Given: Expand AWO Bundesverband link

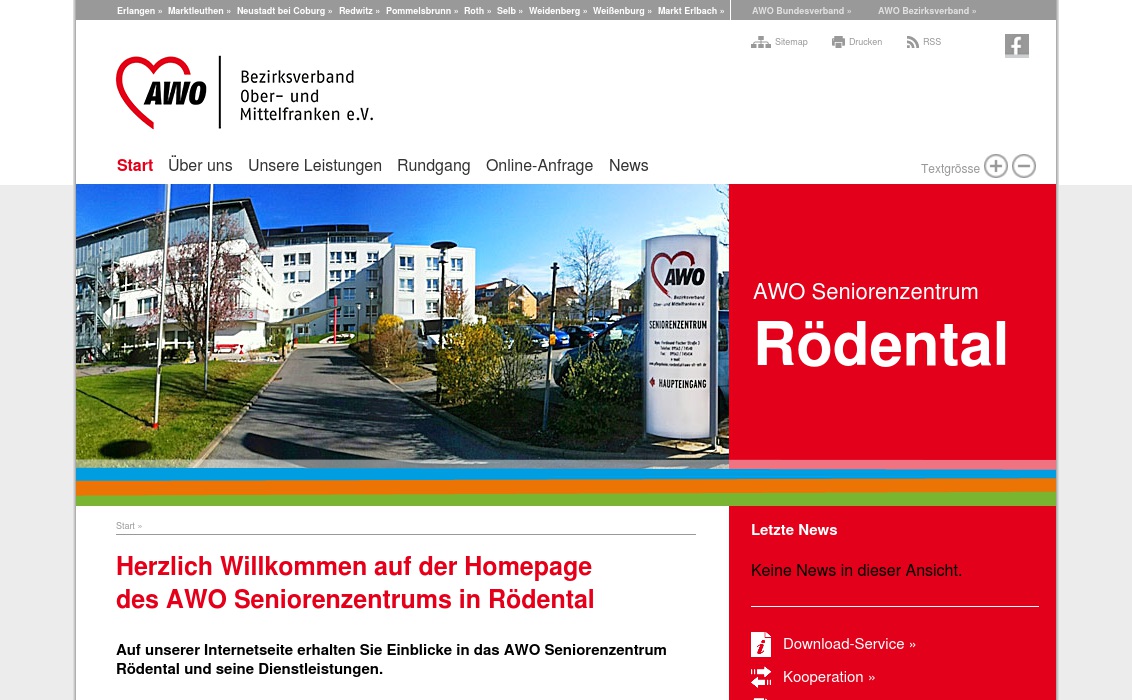Looking at the screenshot, I should click(801, 11).
